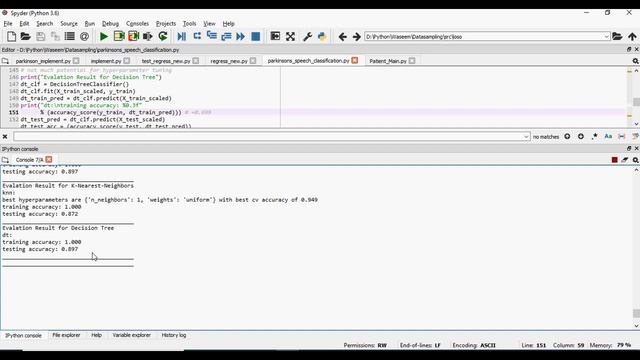The height and width of the screenshot is (360, 640).
Task: Open the Help menu
Action: (228, 24)
